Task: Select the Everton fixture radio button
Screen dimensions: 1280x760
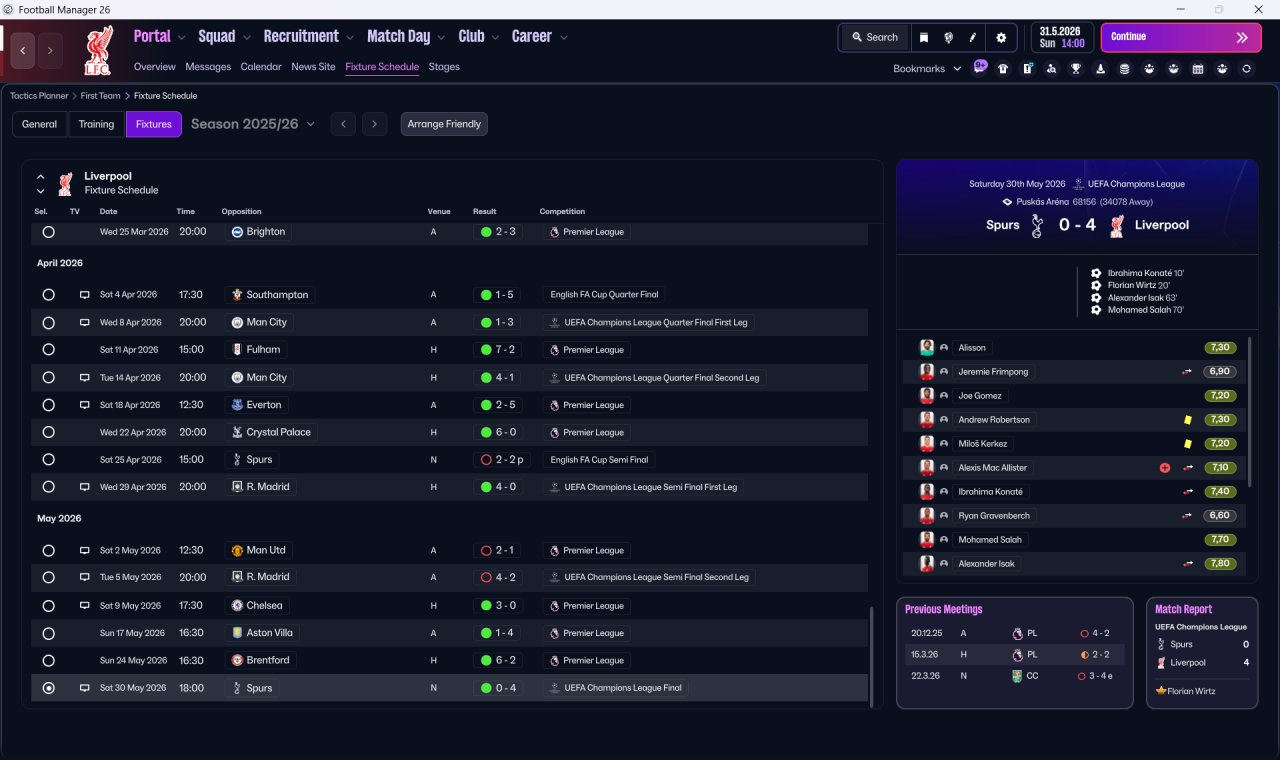Action: point(48,405)
